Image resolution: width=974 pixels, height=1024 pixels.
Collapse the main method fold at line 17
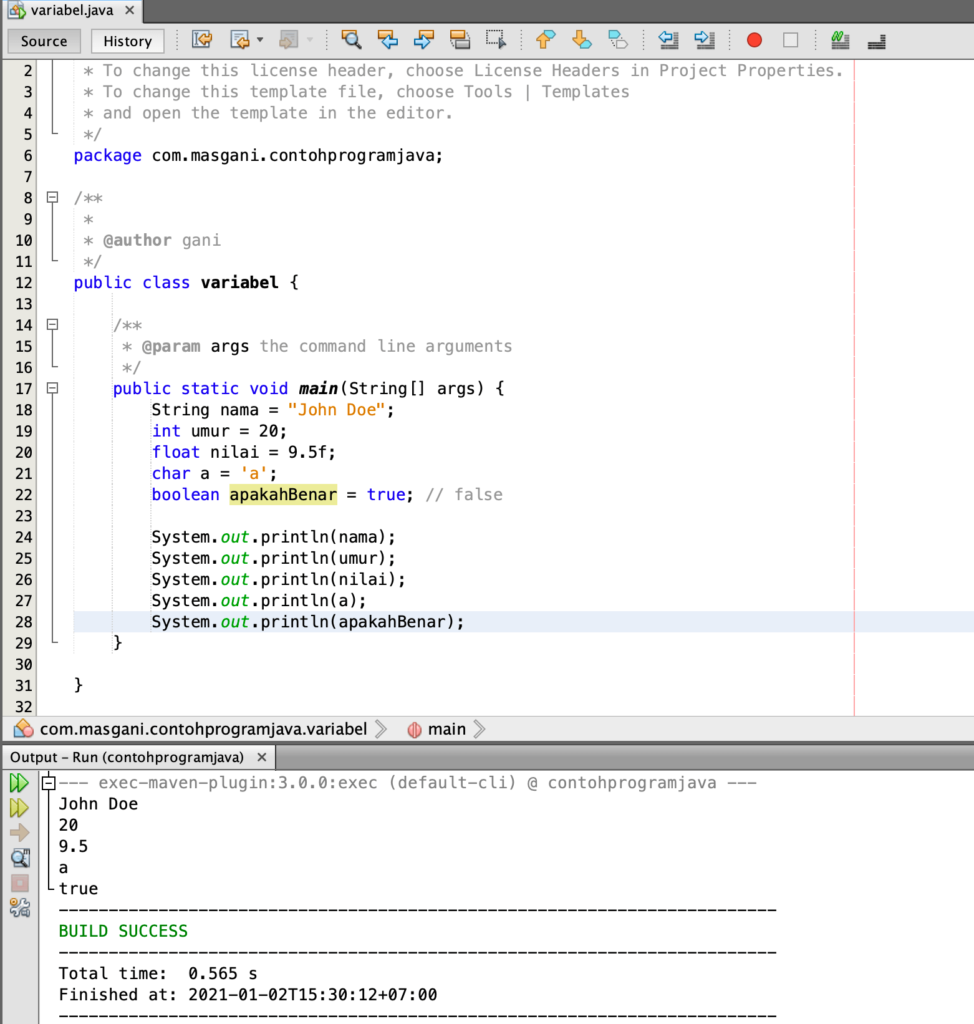click(52, 388)
